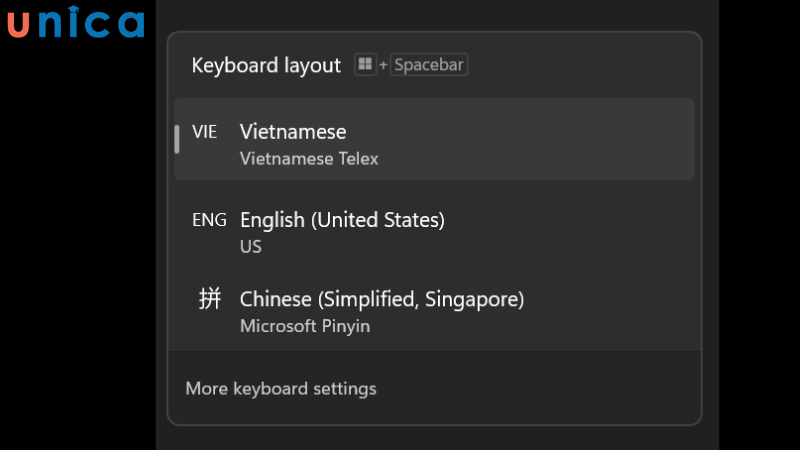This screenshot has width=800, height=450.
Task: Click the Chinese Pinyin 拼 icon
Action: pyautogui.click(x=209, y=299)
